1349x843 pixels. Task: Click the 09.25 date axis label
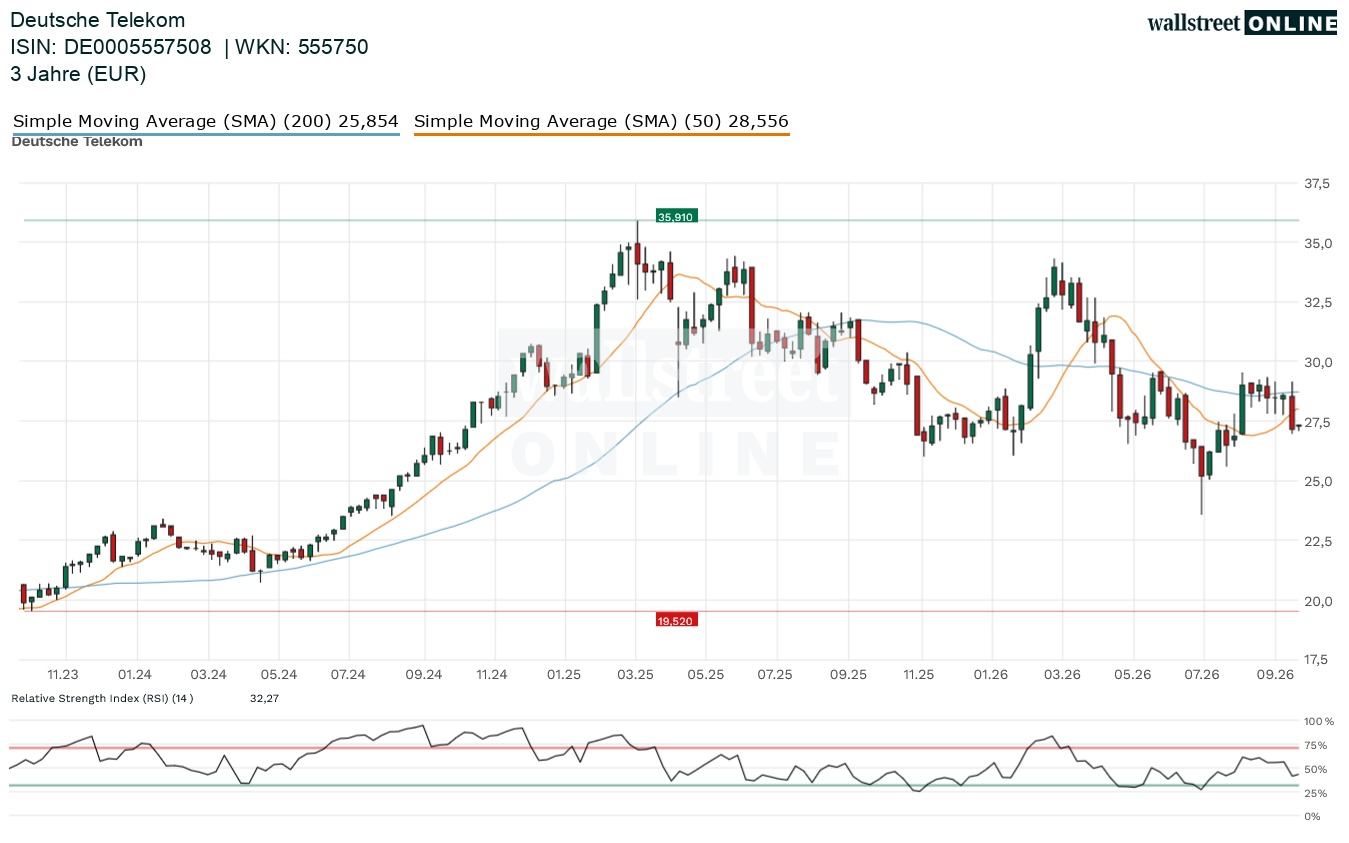coord(848,675)
